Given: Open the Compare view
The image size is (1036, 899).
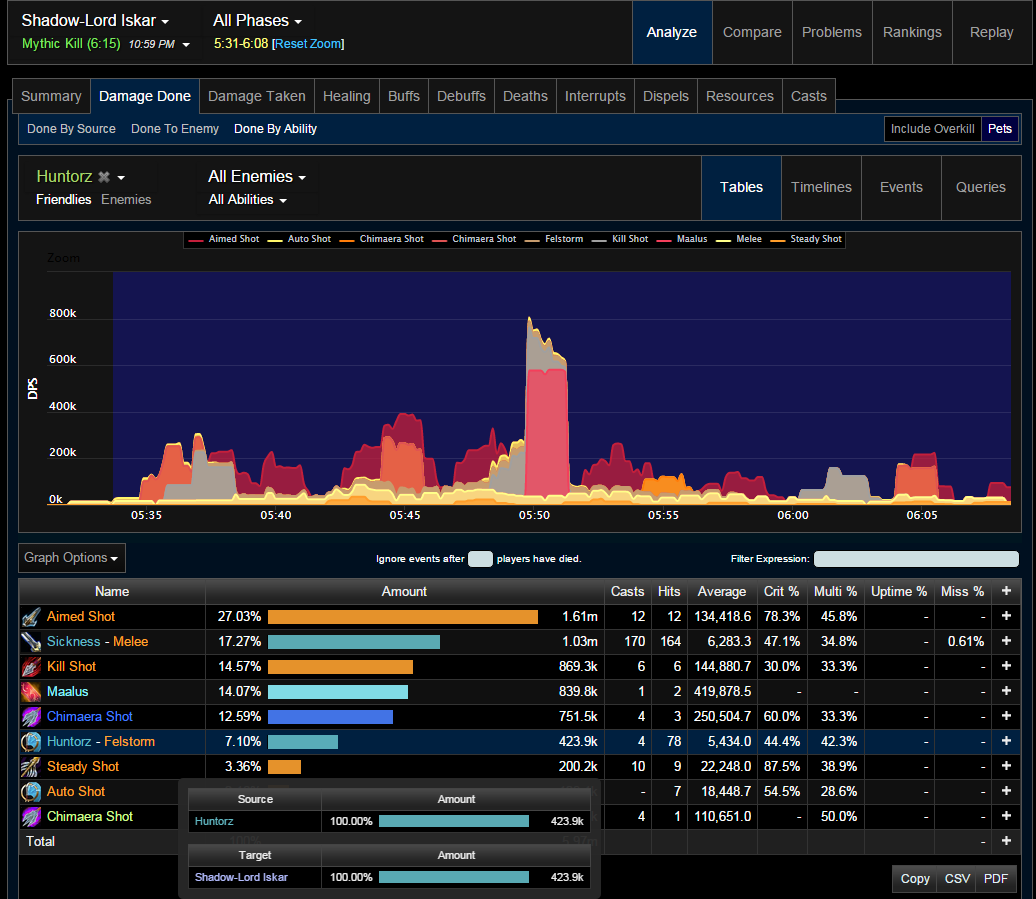Looking at the screenshot, I should 752,32.
